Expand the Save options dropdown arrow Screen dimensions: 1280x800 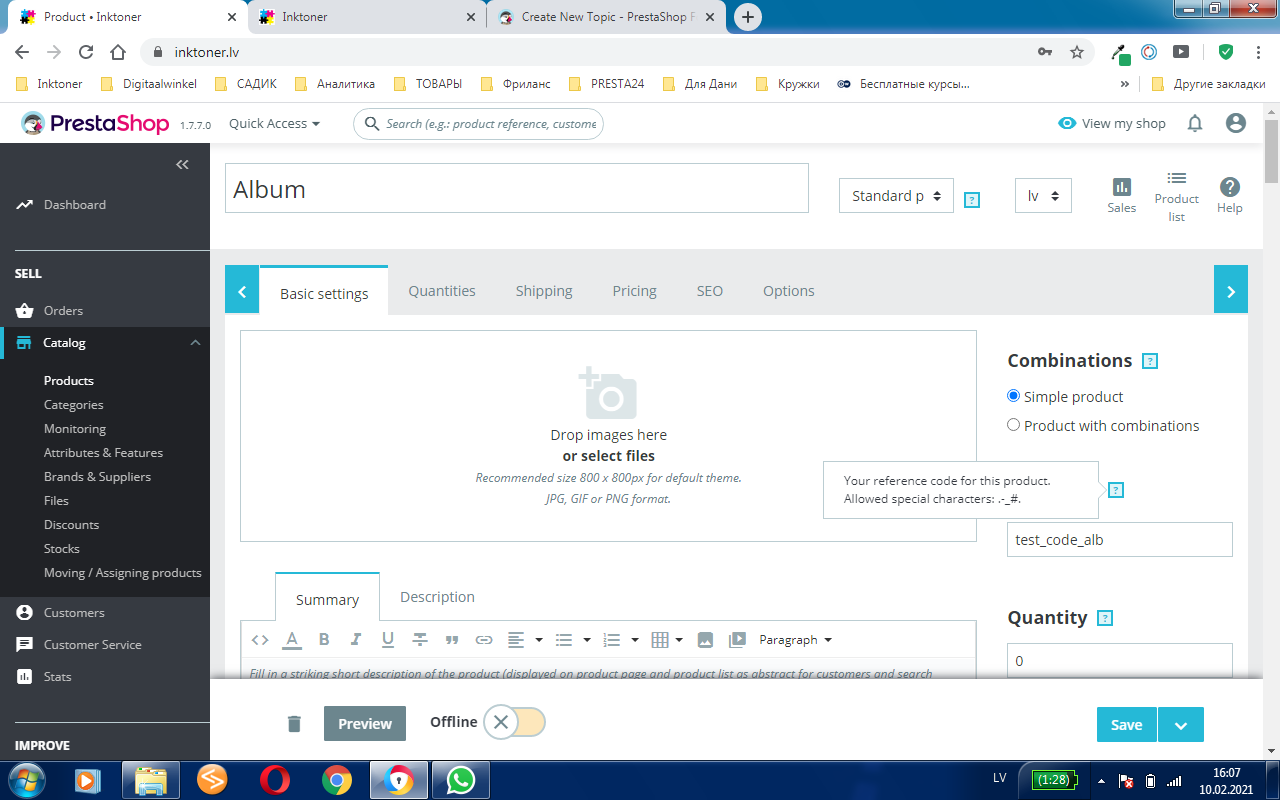(1181, 725)
